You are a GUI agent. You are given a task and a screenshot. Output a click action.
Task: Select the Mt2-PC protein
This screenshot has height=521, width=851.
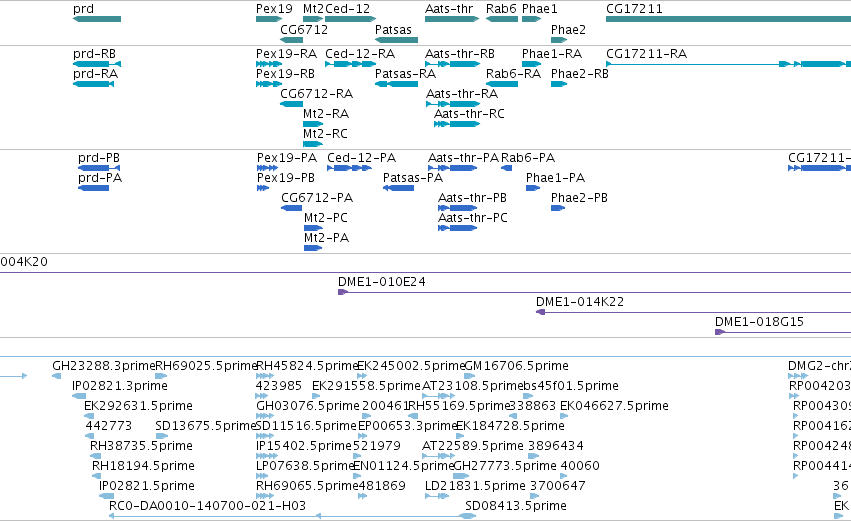(313, 228)
